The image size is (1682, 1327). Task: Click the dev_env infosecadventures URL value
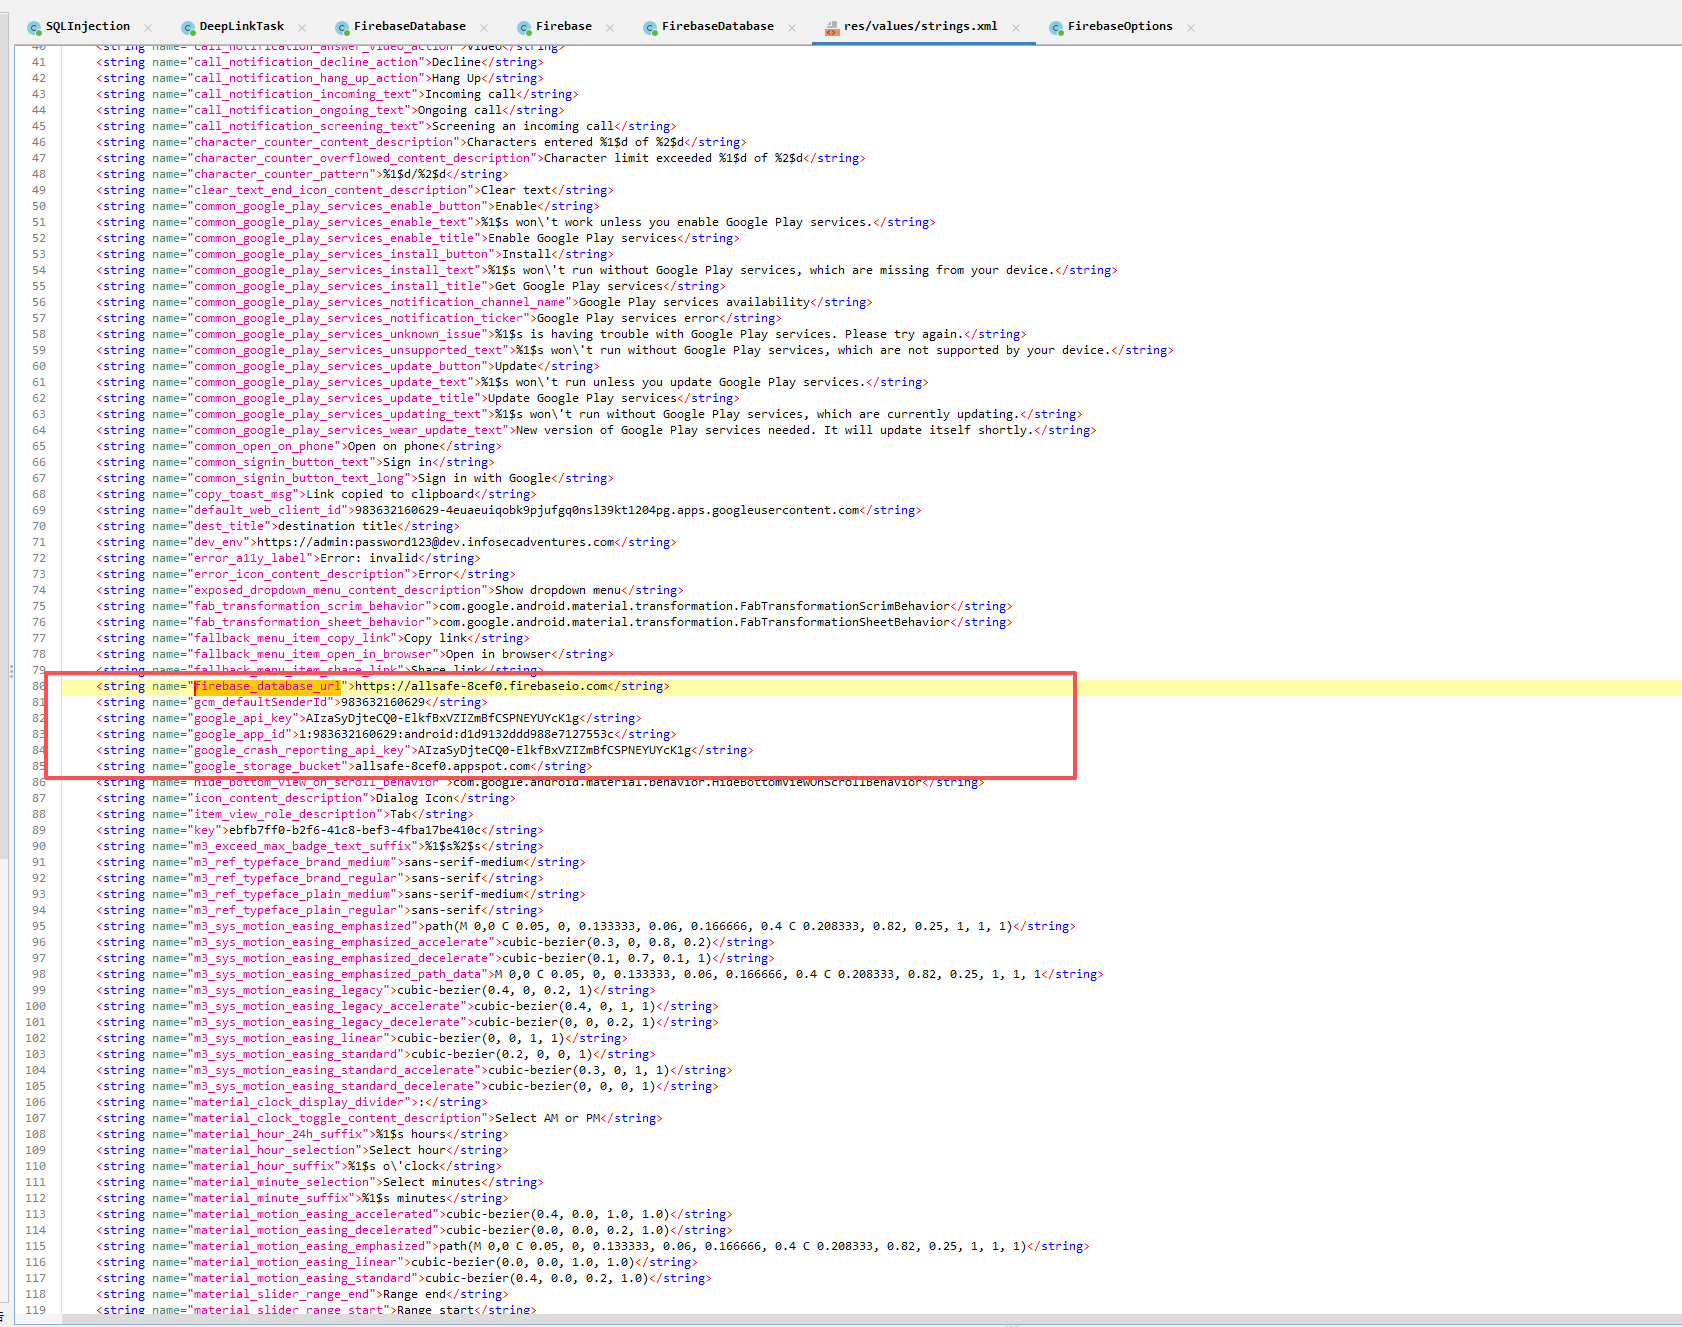tap(436, 542)
